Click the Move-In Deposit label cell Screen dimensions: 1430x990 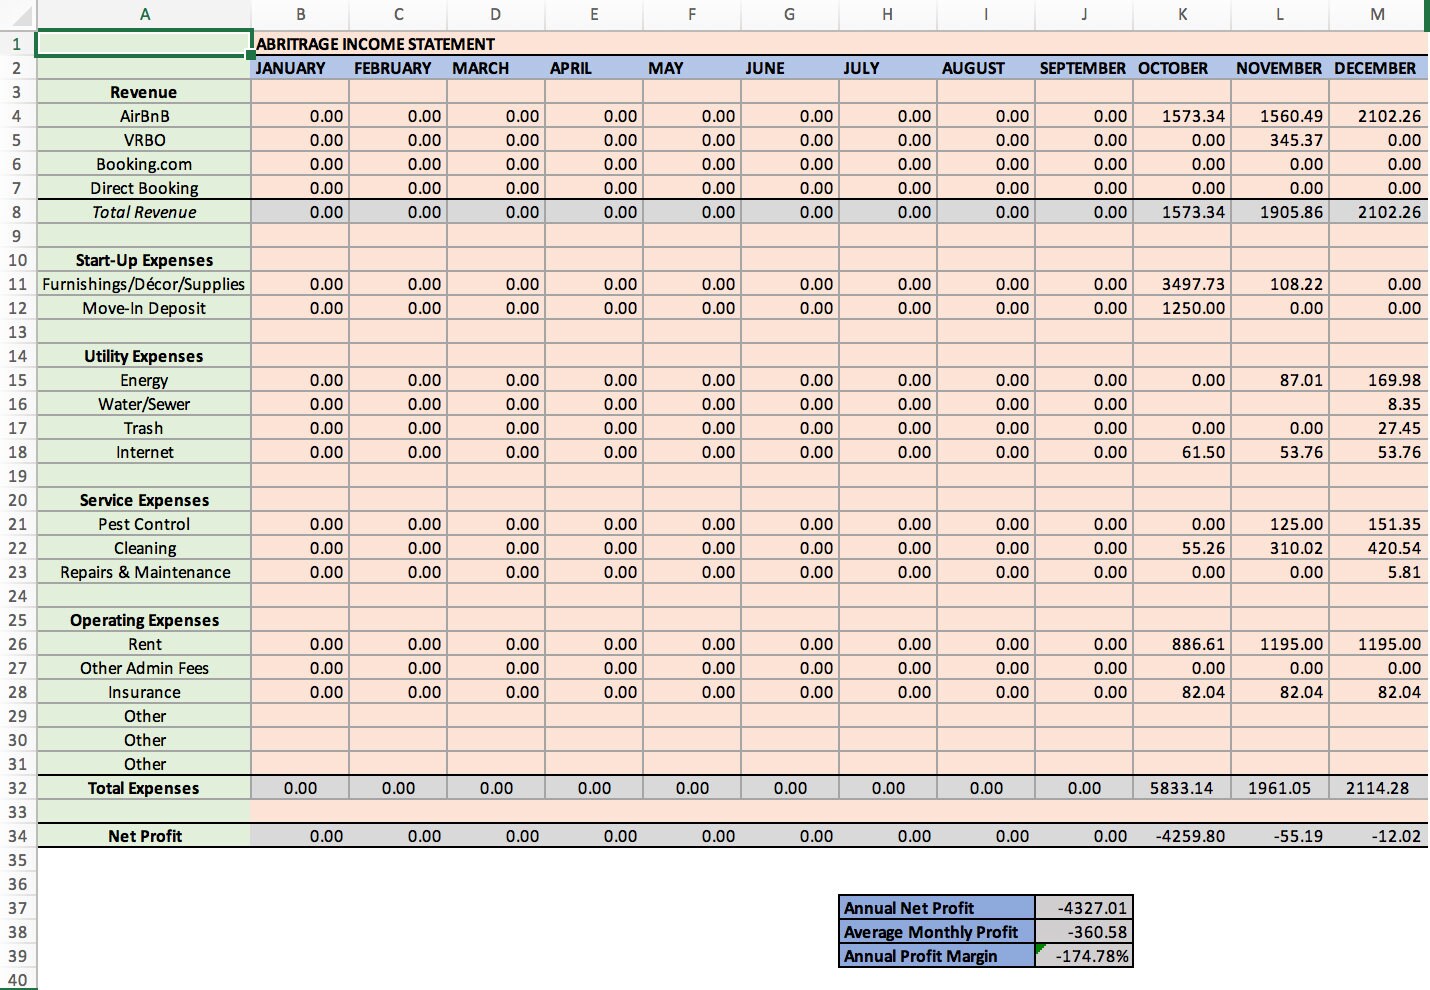[144, 308]
